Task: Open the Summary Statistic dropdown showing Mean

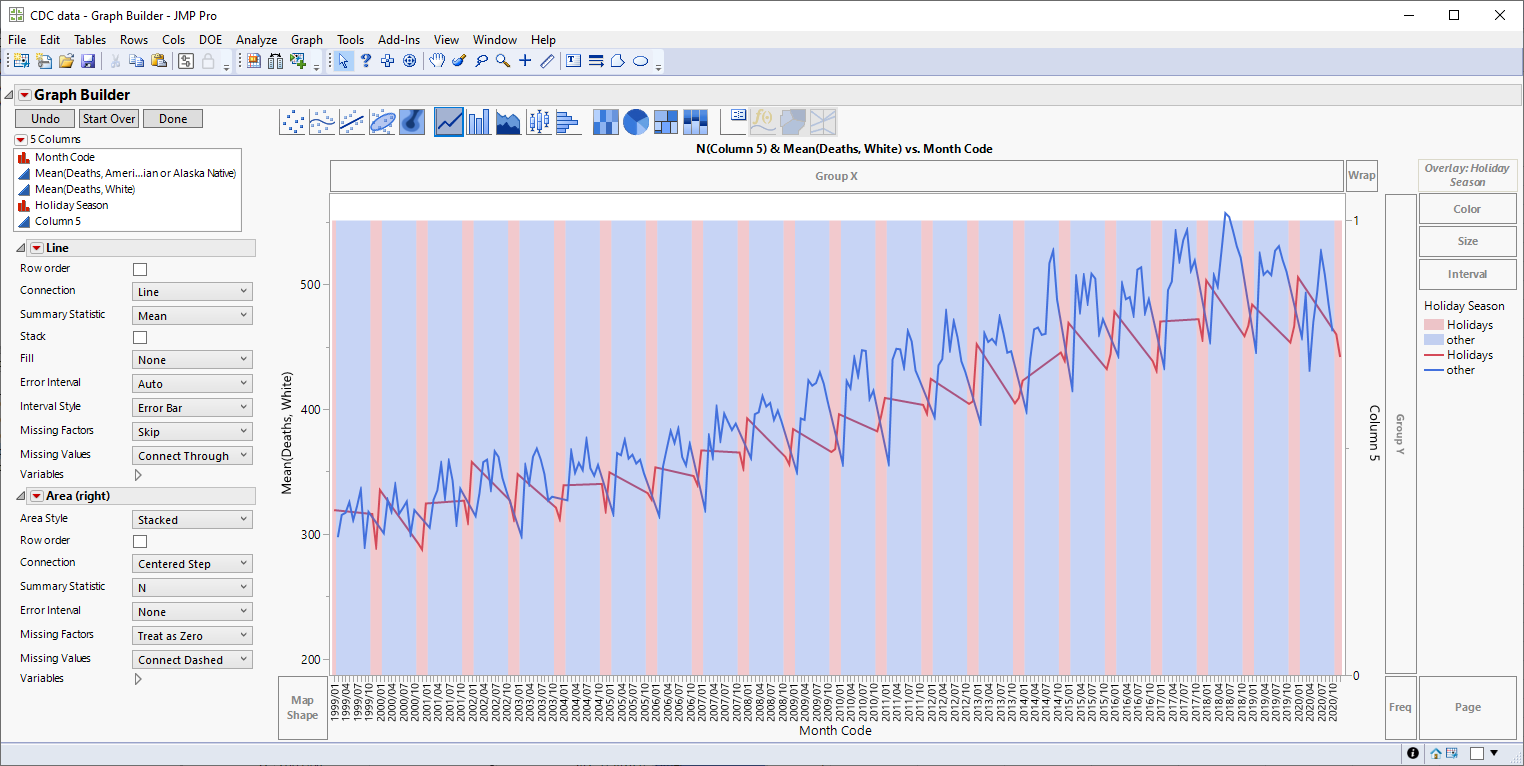Action: click(191, 314)
